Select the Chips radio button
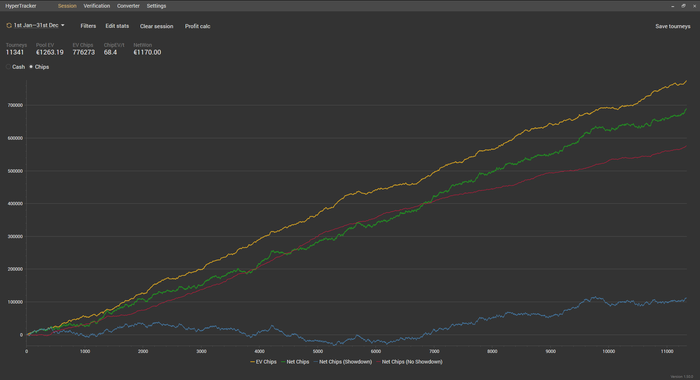Viewport: 700px width, 380px height. pyautogui.click(x=31, y=67)
